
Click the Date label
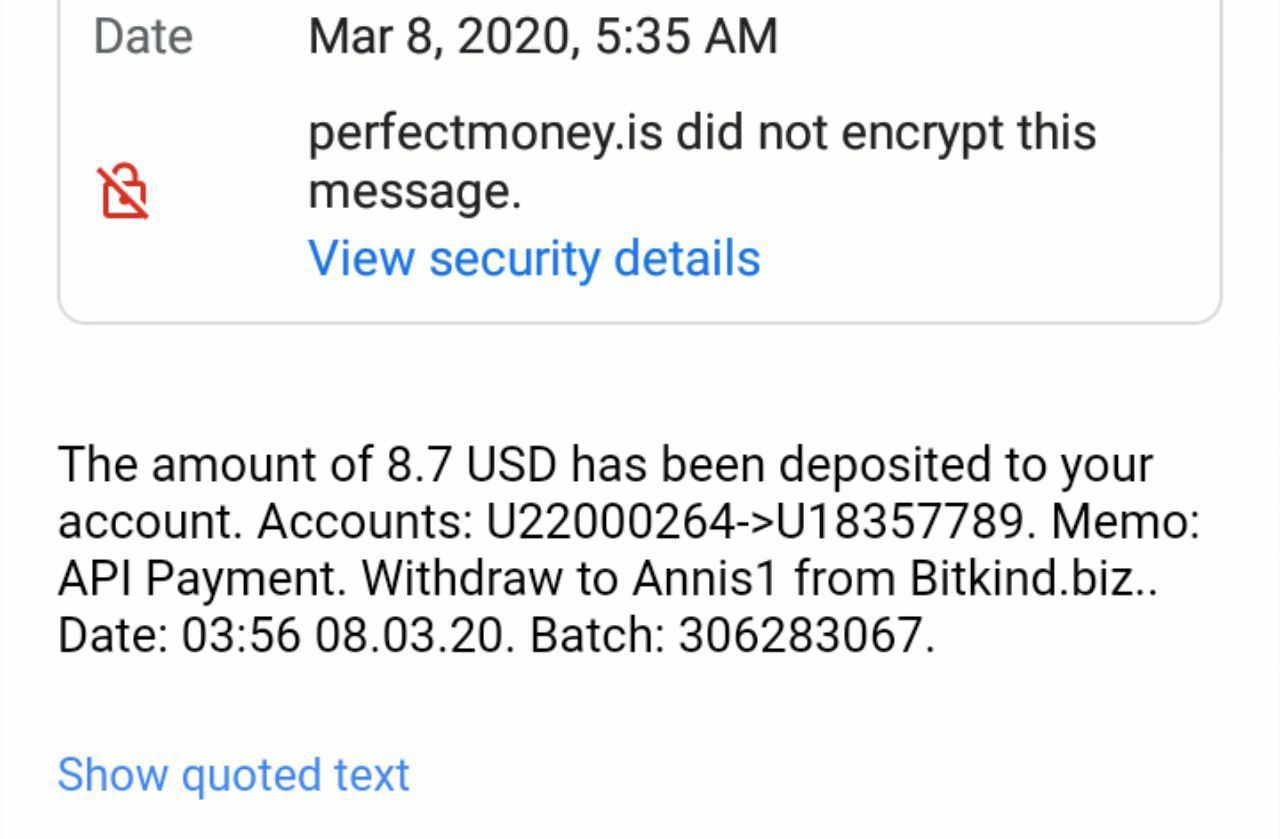(x=143, y=37)
